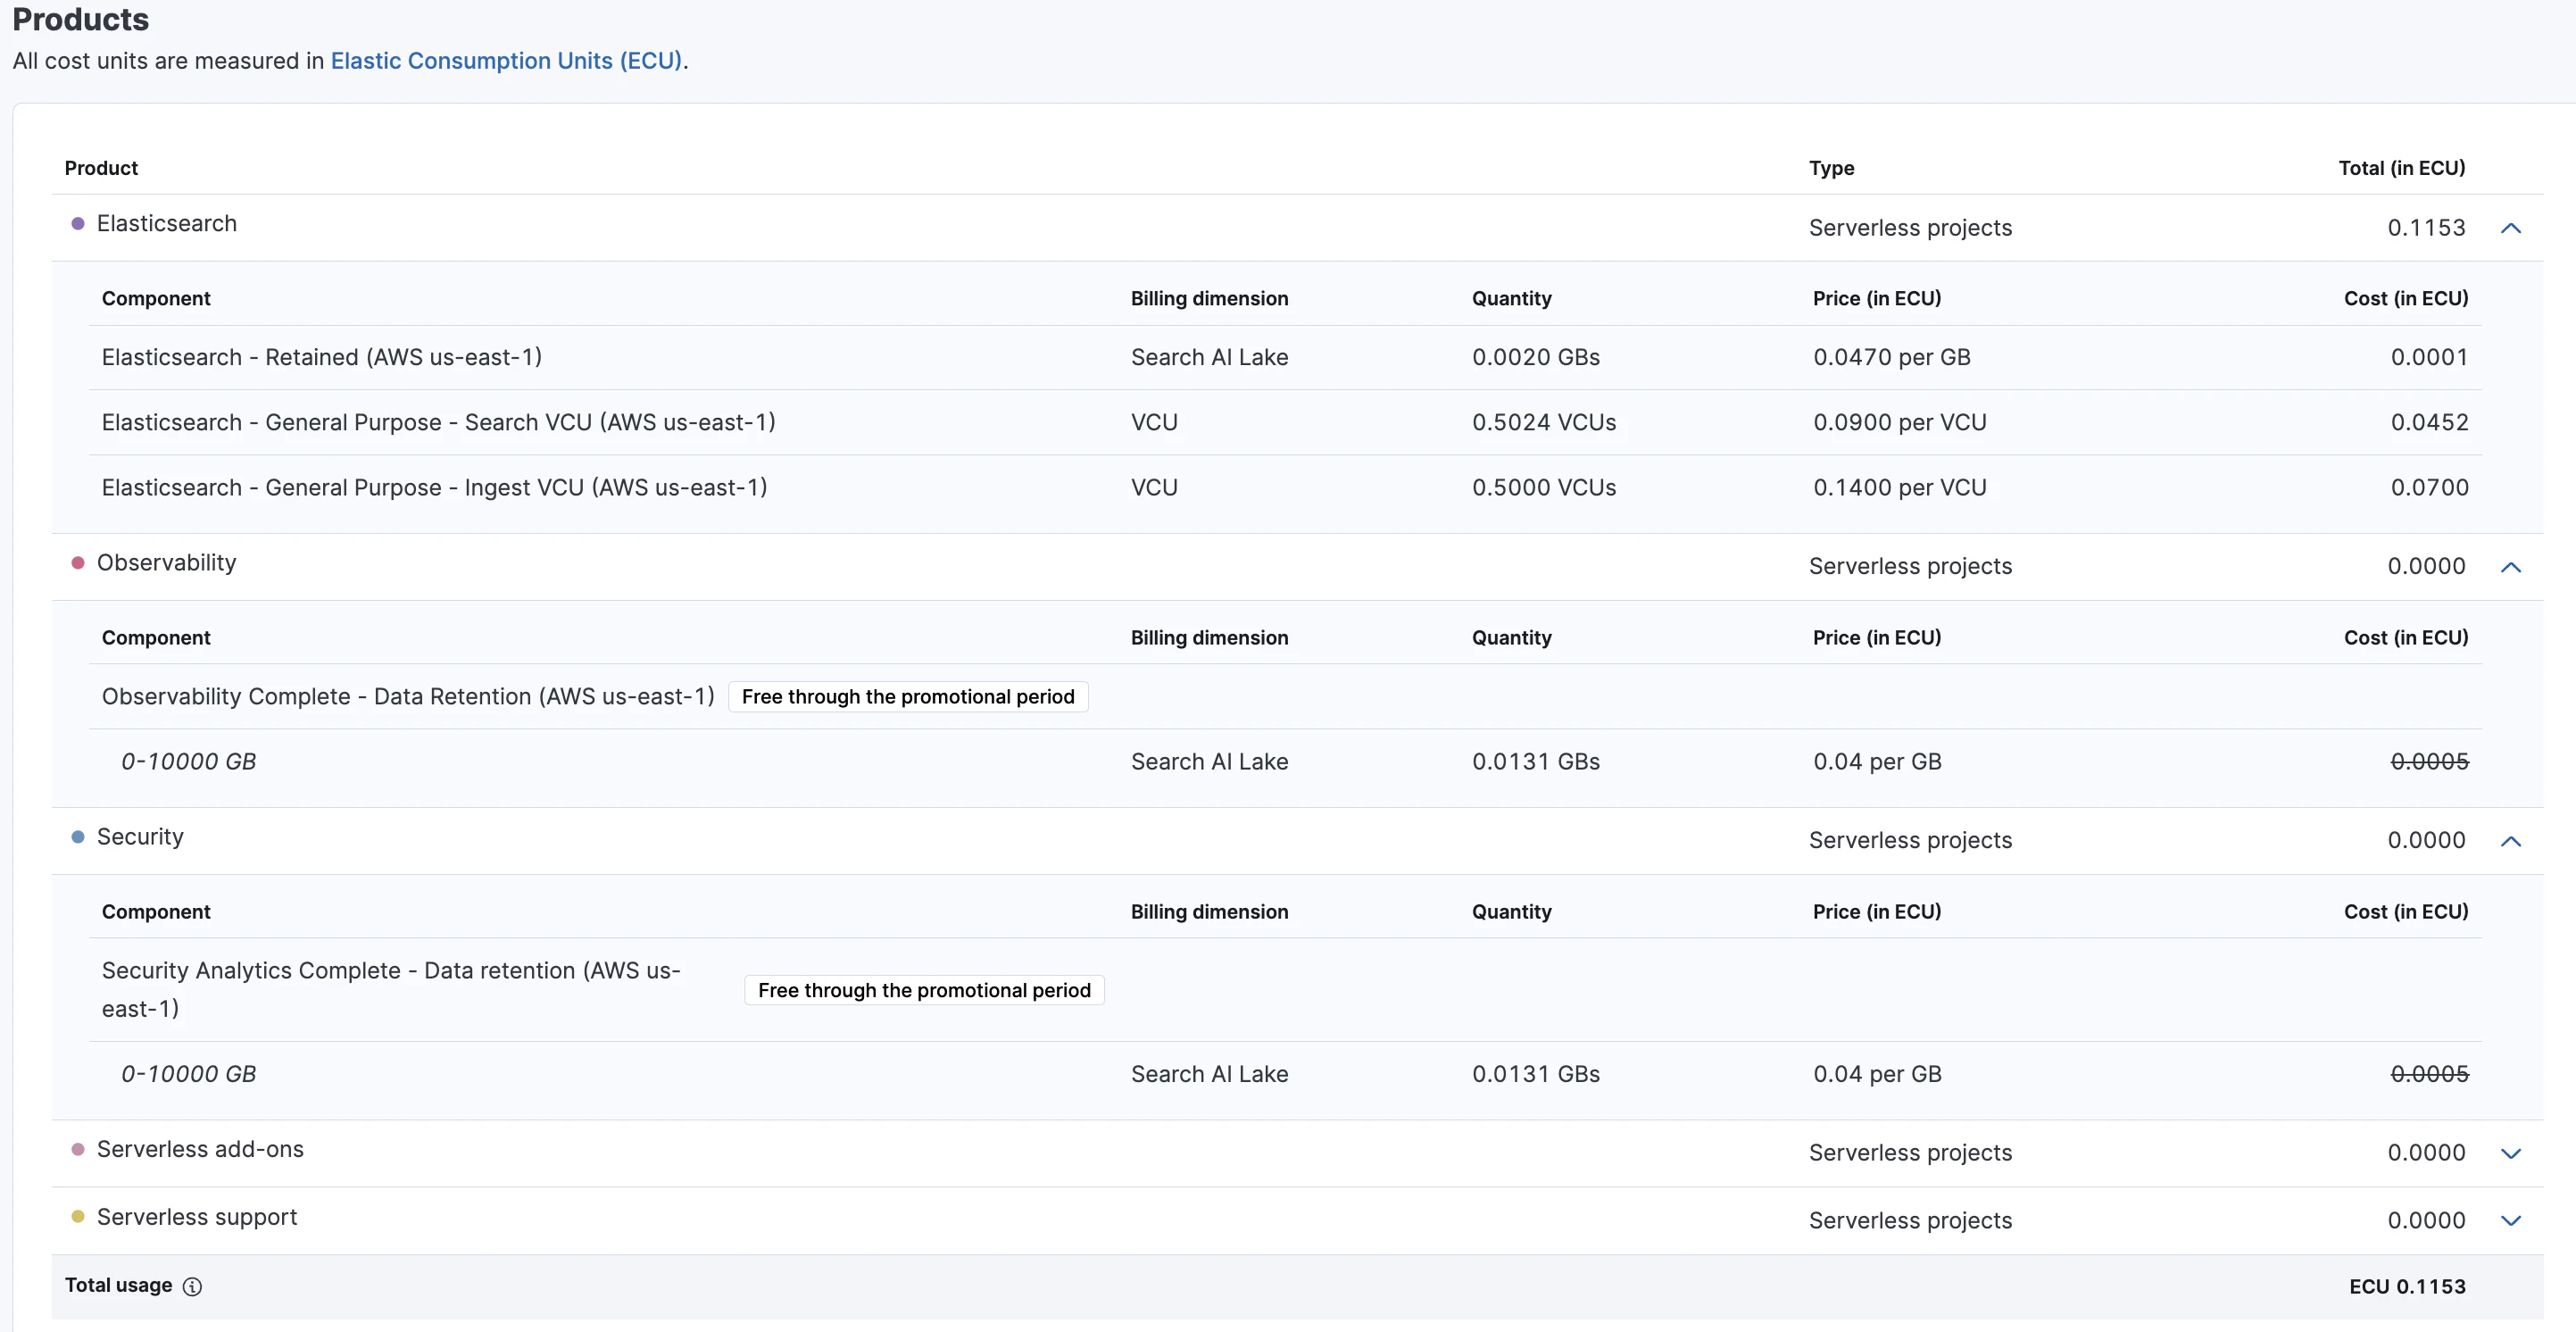The width and height of the screenshot is (2576, 1332).
Task: Select the Serverless add-ons product name
Action: click(x=200, y=1149)
